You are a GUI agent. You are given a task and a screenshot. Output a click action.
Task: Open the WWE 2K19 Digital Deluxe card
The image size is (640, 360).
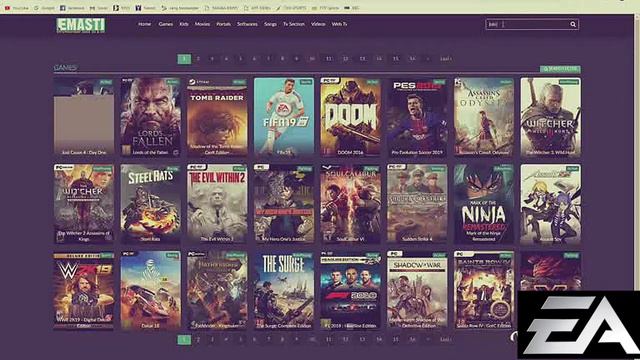click(84, 290)
